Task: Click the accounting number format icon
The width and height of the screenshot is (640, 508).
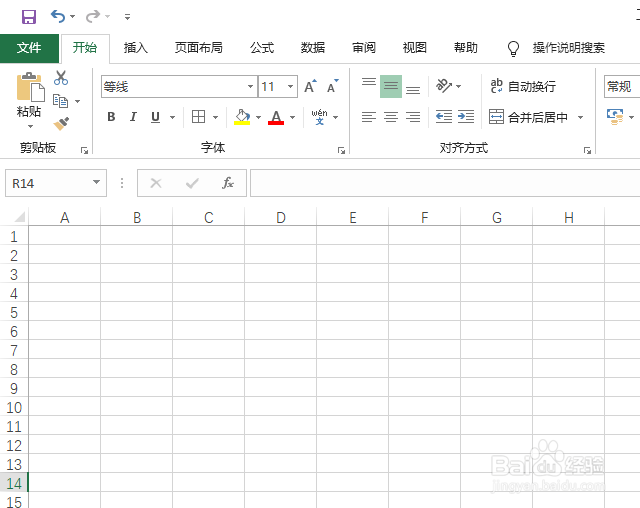Action: [x=615, y=117]
